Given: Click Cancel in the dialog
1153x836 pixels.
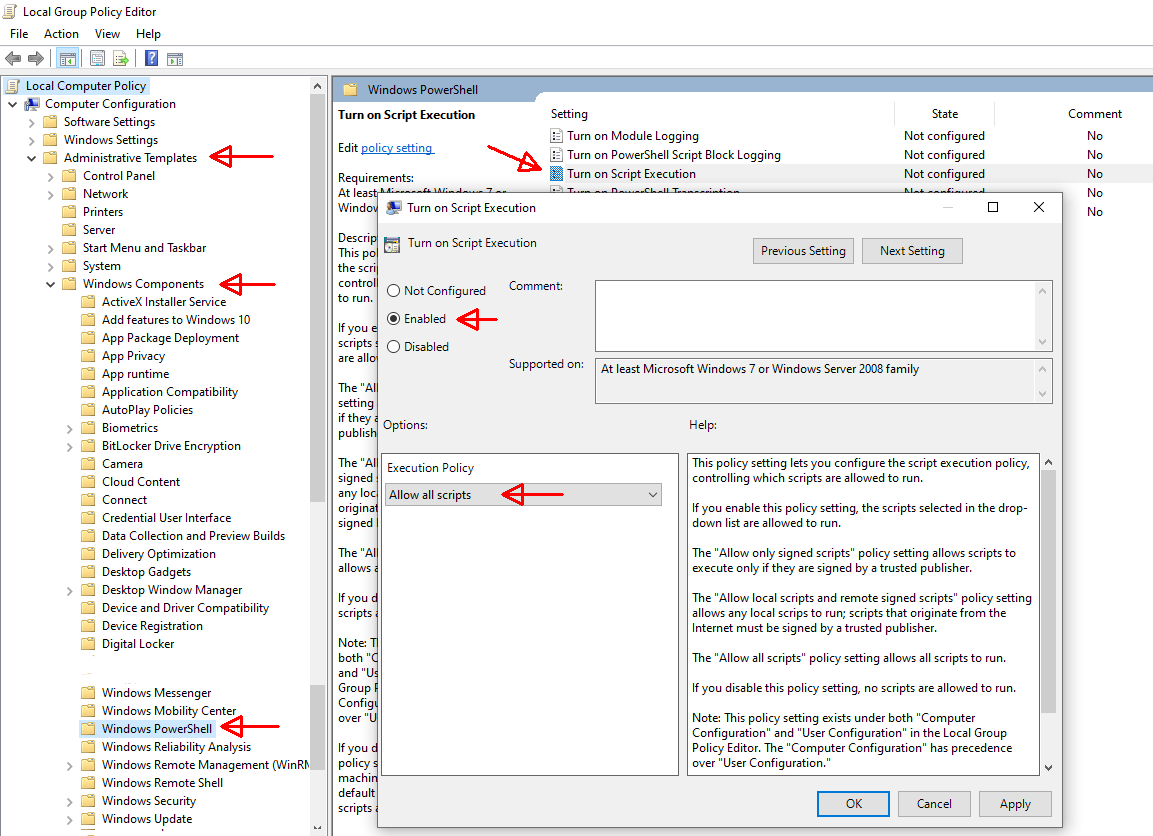Looking at the screenshot, I should click(934, 804).
